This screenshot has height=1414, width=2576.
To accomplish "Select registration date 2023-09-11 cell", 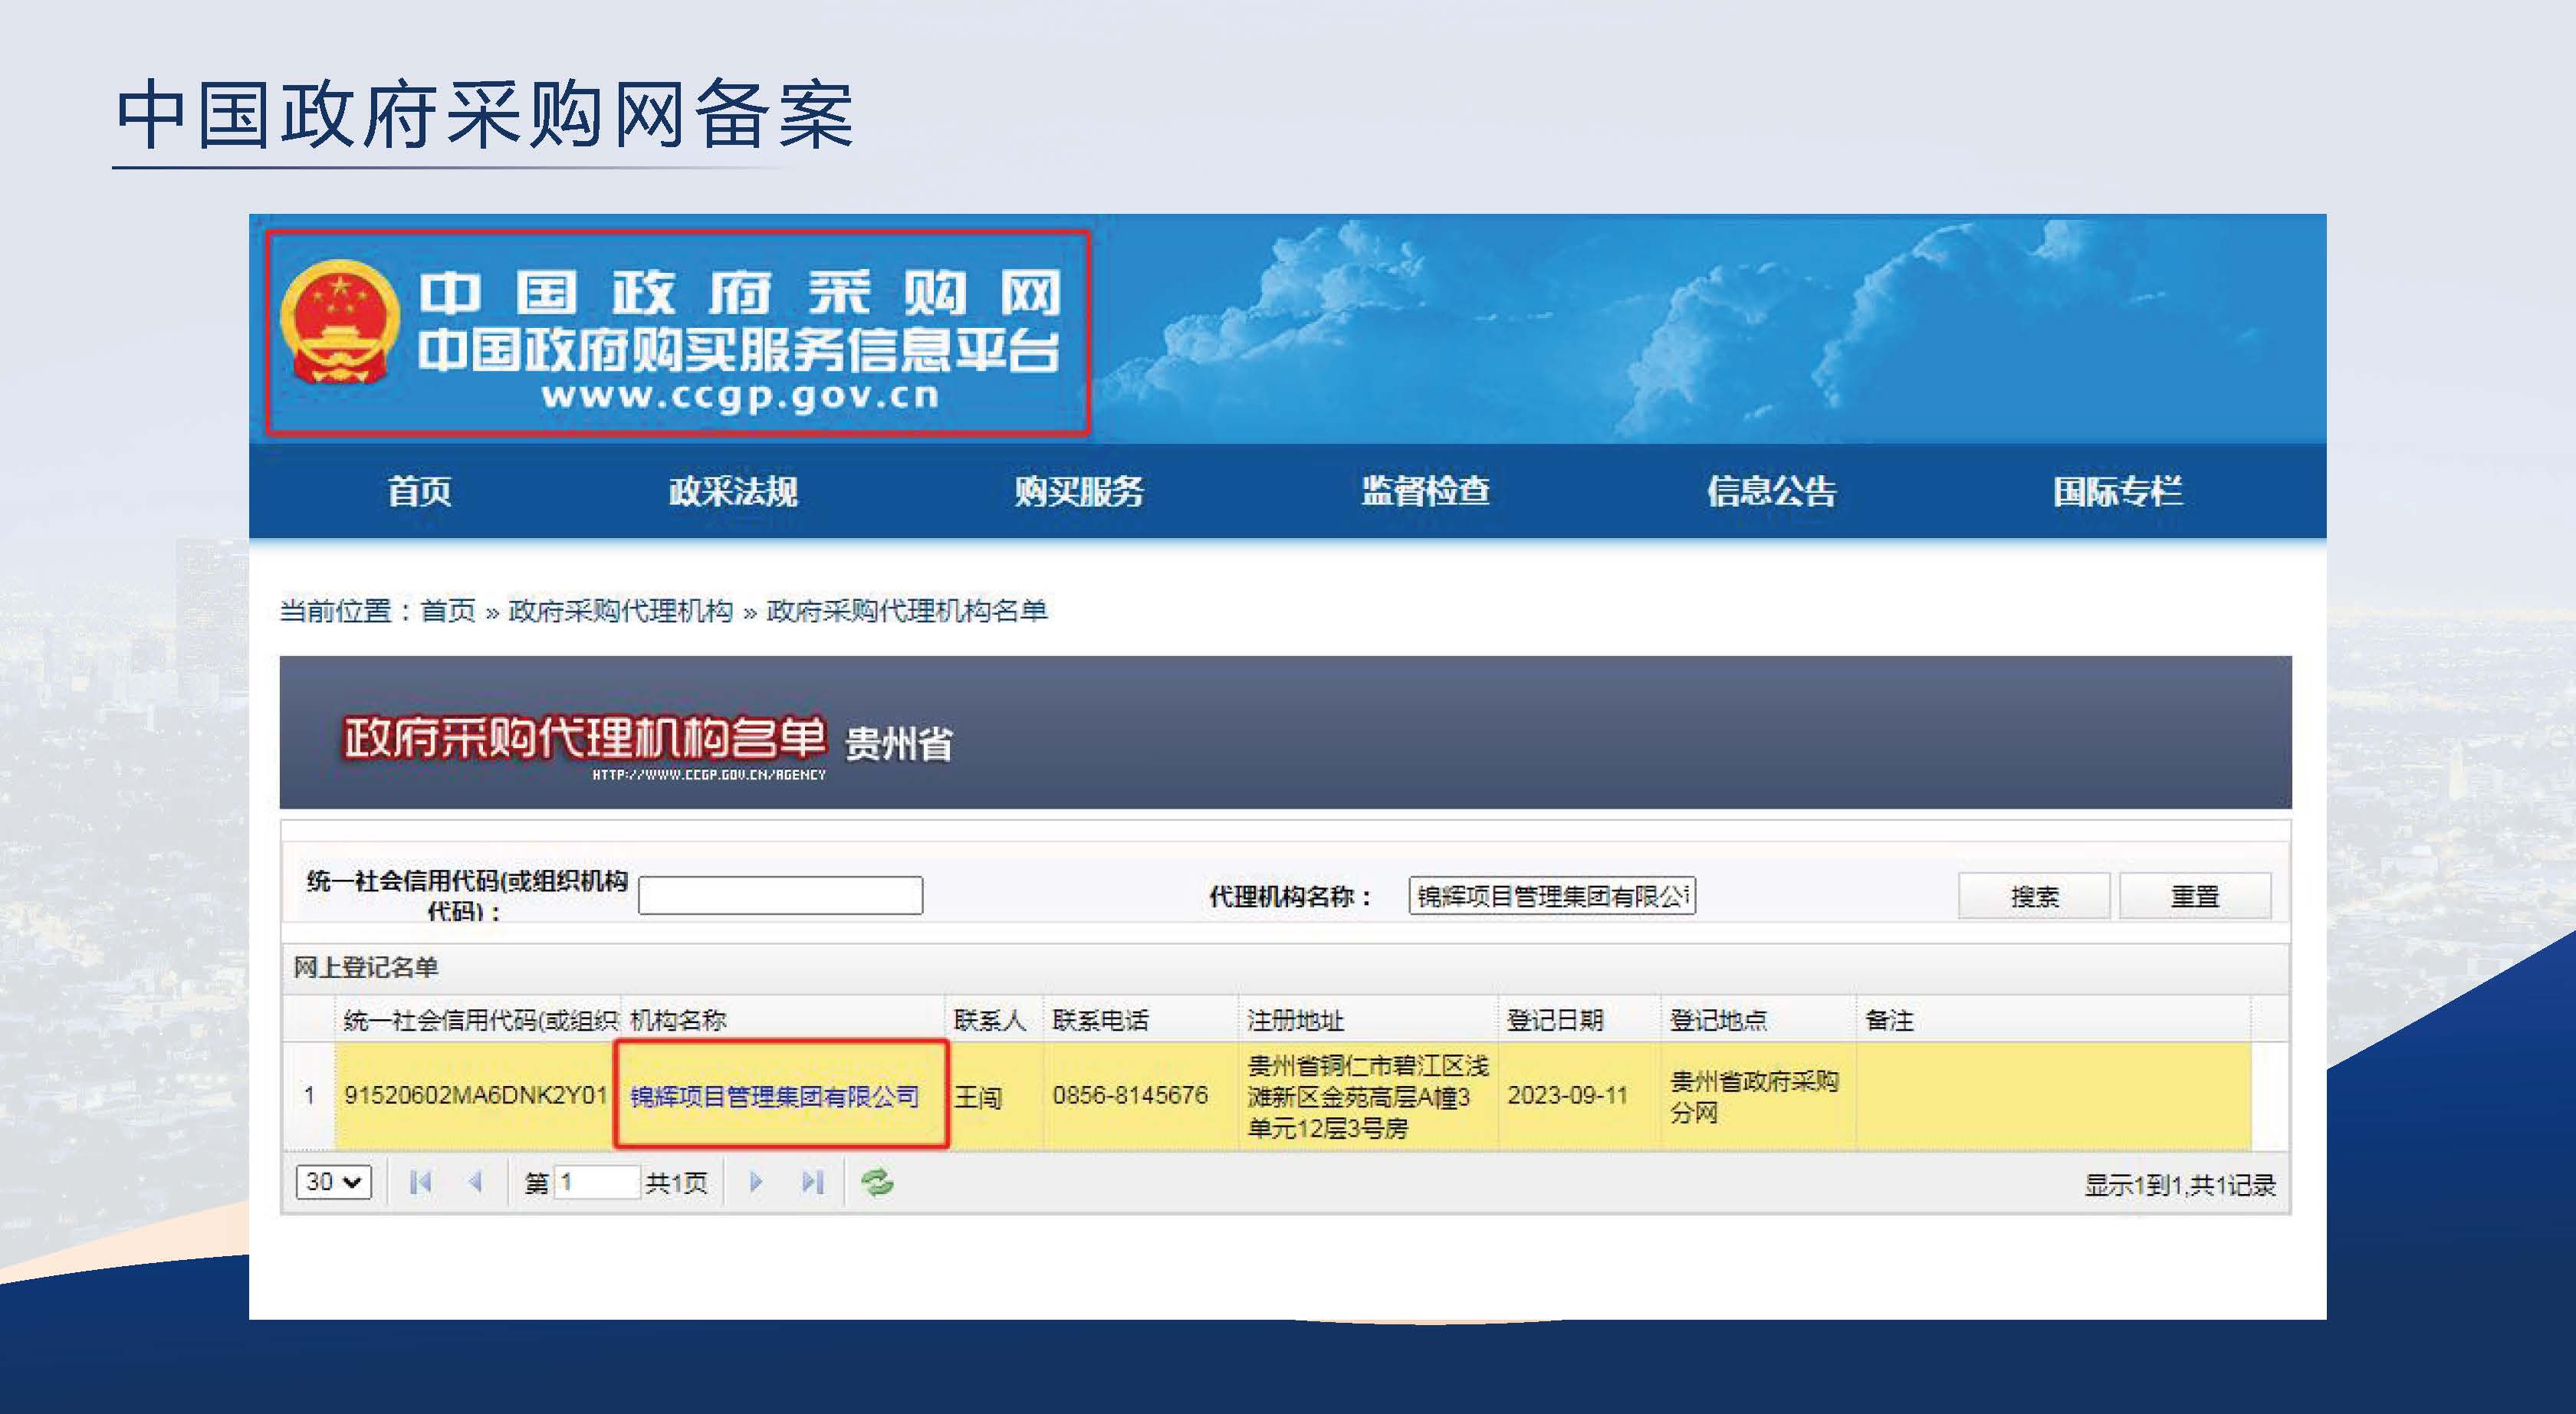I will (x=1580, y=1096).
